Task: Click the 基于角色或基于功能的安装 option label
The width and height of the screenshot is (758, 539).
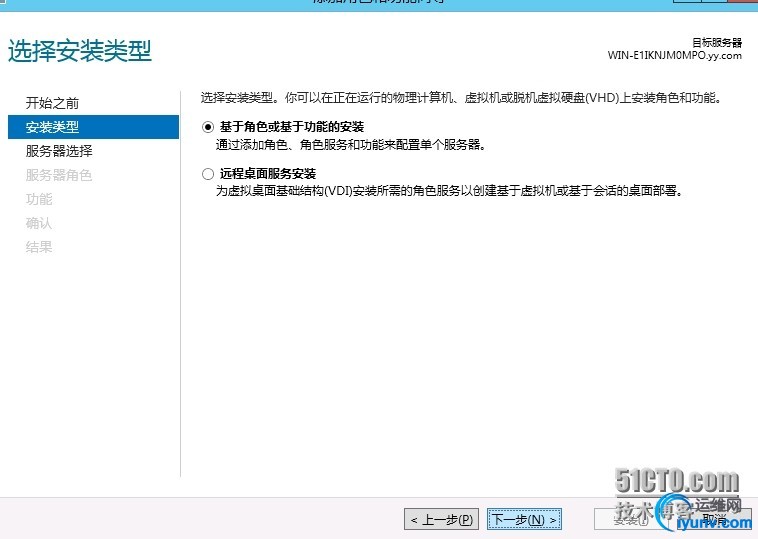Action: click(x=292, y=127)
